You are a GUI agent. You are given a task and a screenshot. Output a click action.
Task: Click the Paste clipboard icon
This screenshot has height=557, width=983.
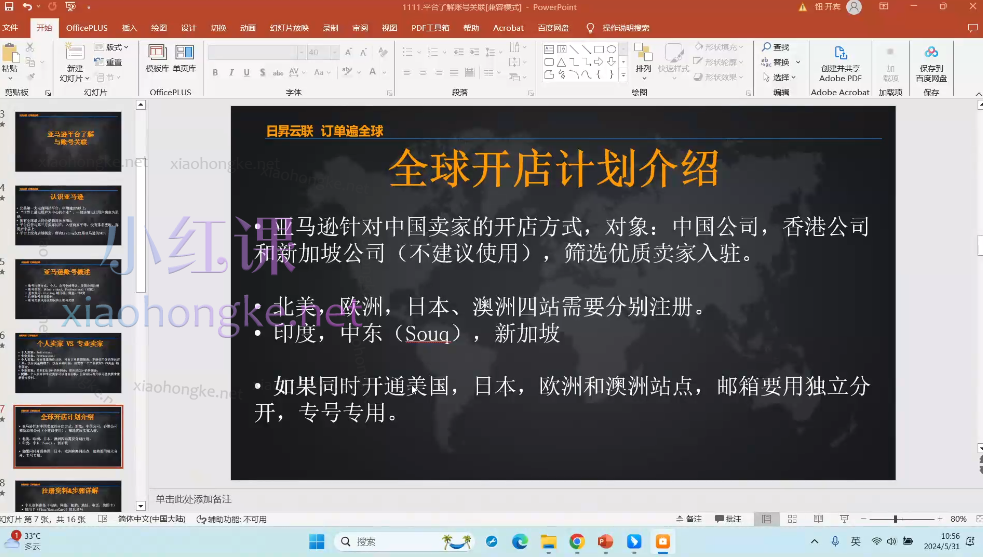click(x=9, y=53)
